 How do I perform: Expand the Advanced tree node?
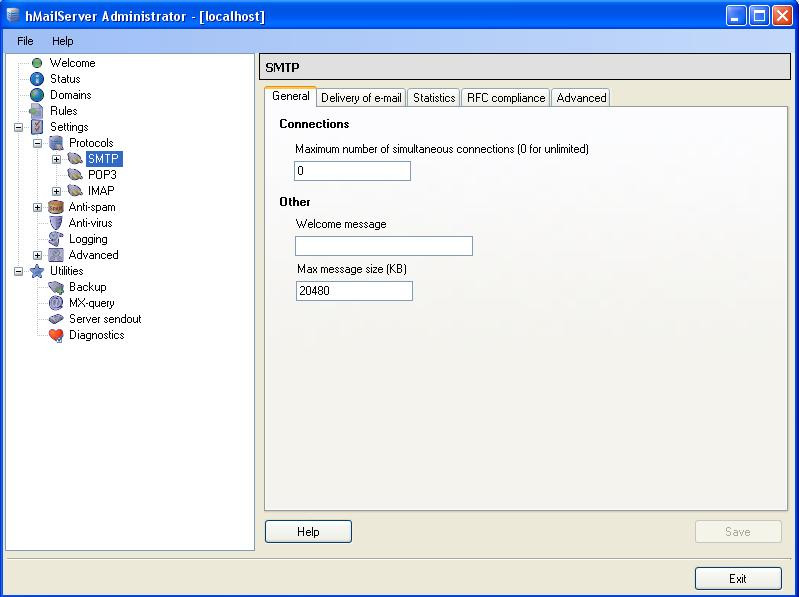(37, 255)
